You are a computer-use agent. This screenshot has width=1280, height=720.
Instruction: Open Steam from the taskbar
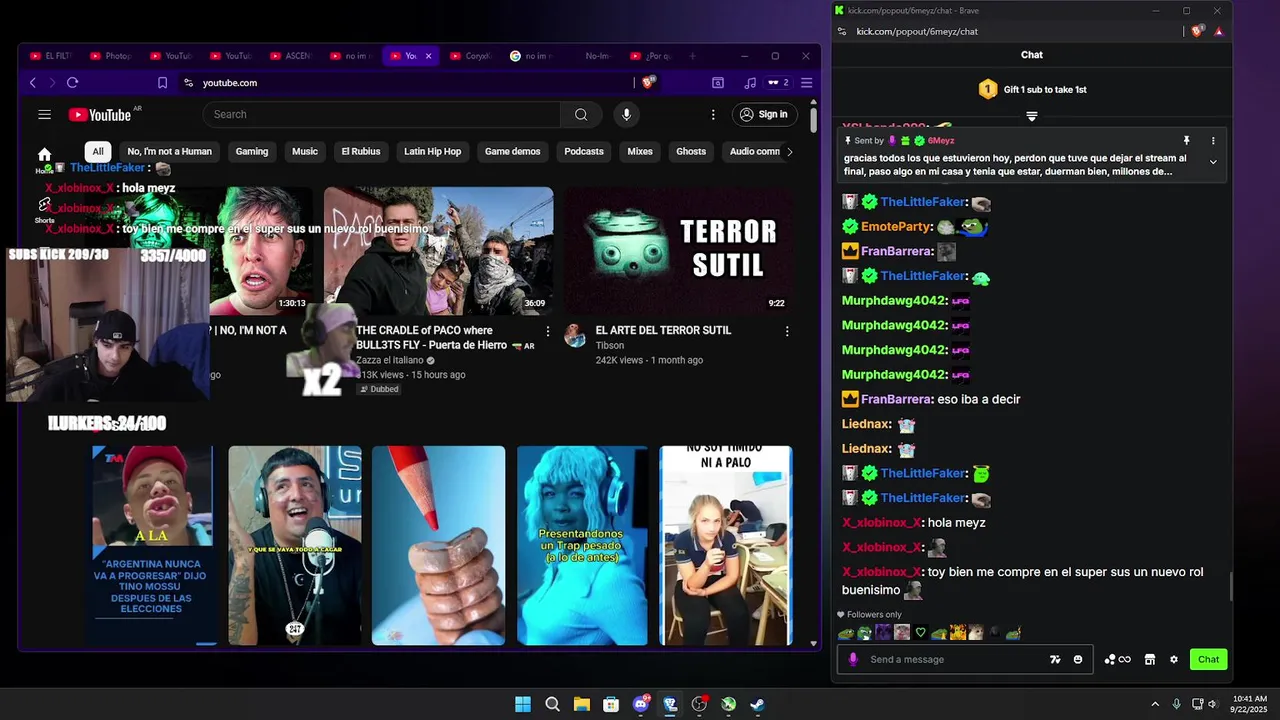758,705
